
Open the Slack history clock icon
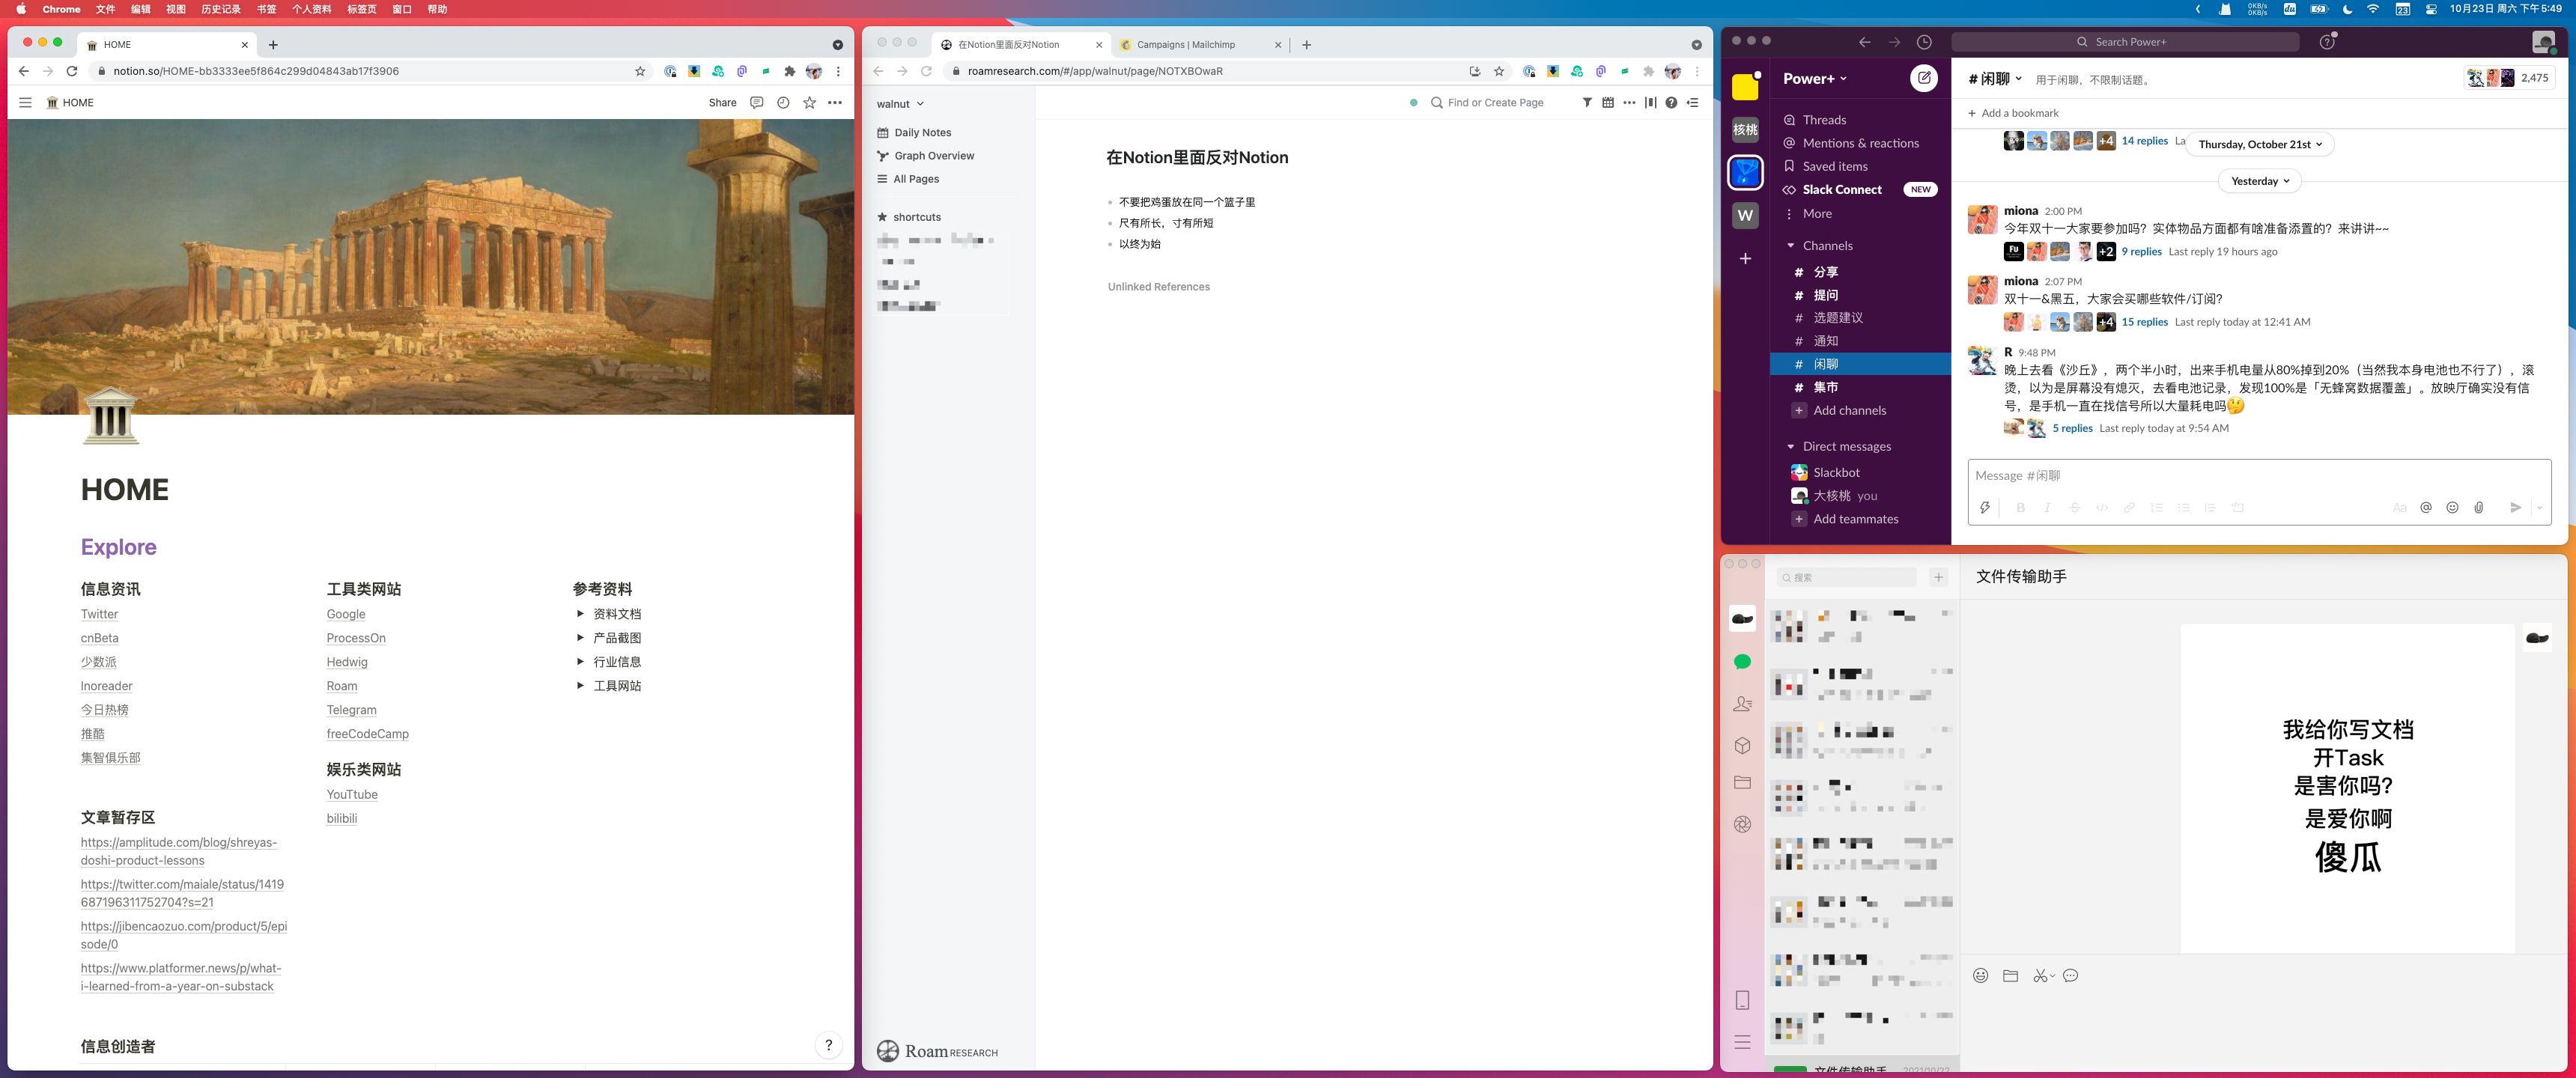click(1924, 41)
